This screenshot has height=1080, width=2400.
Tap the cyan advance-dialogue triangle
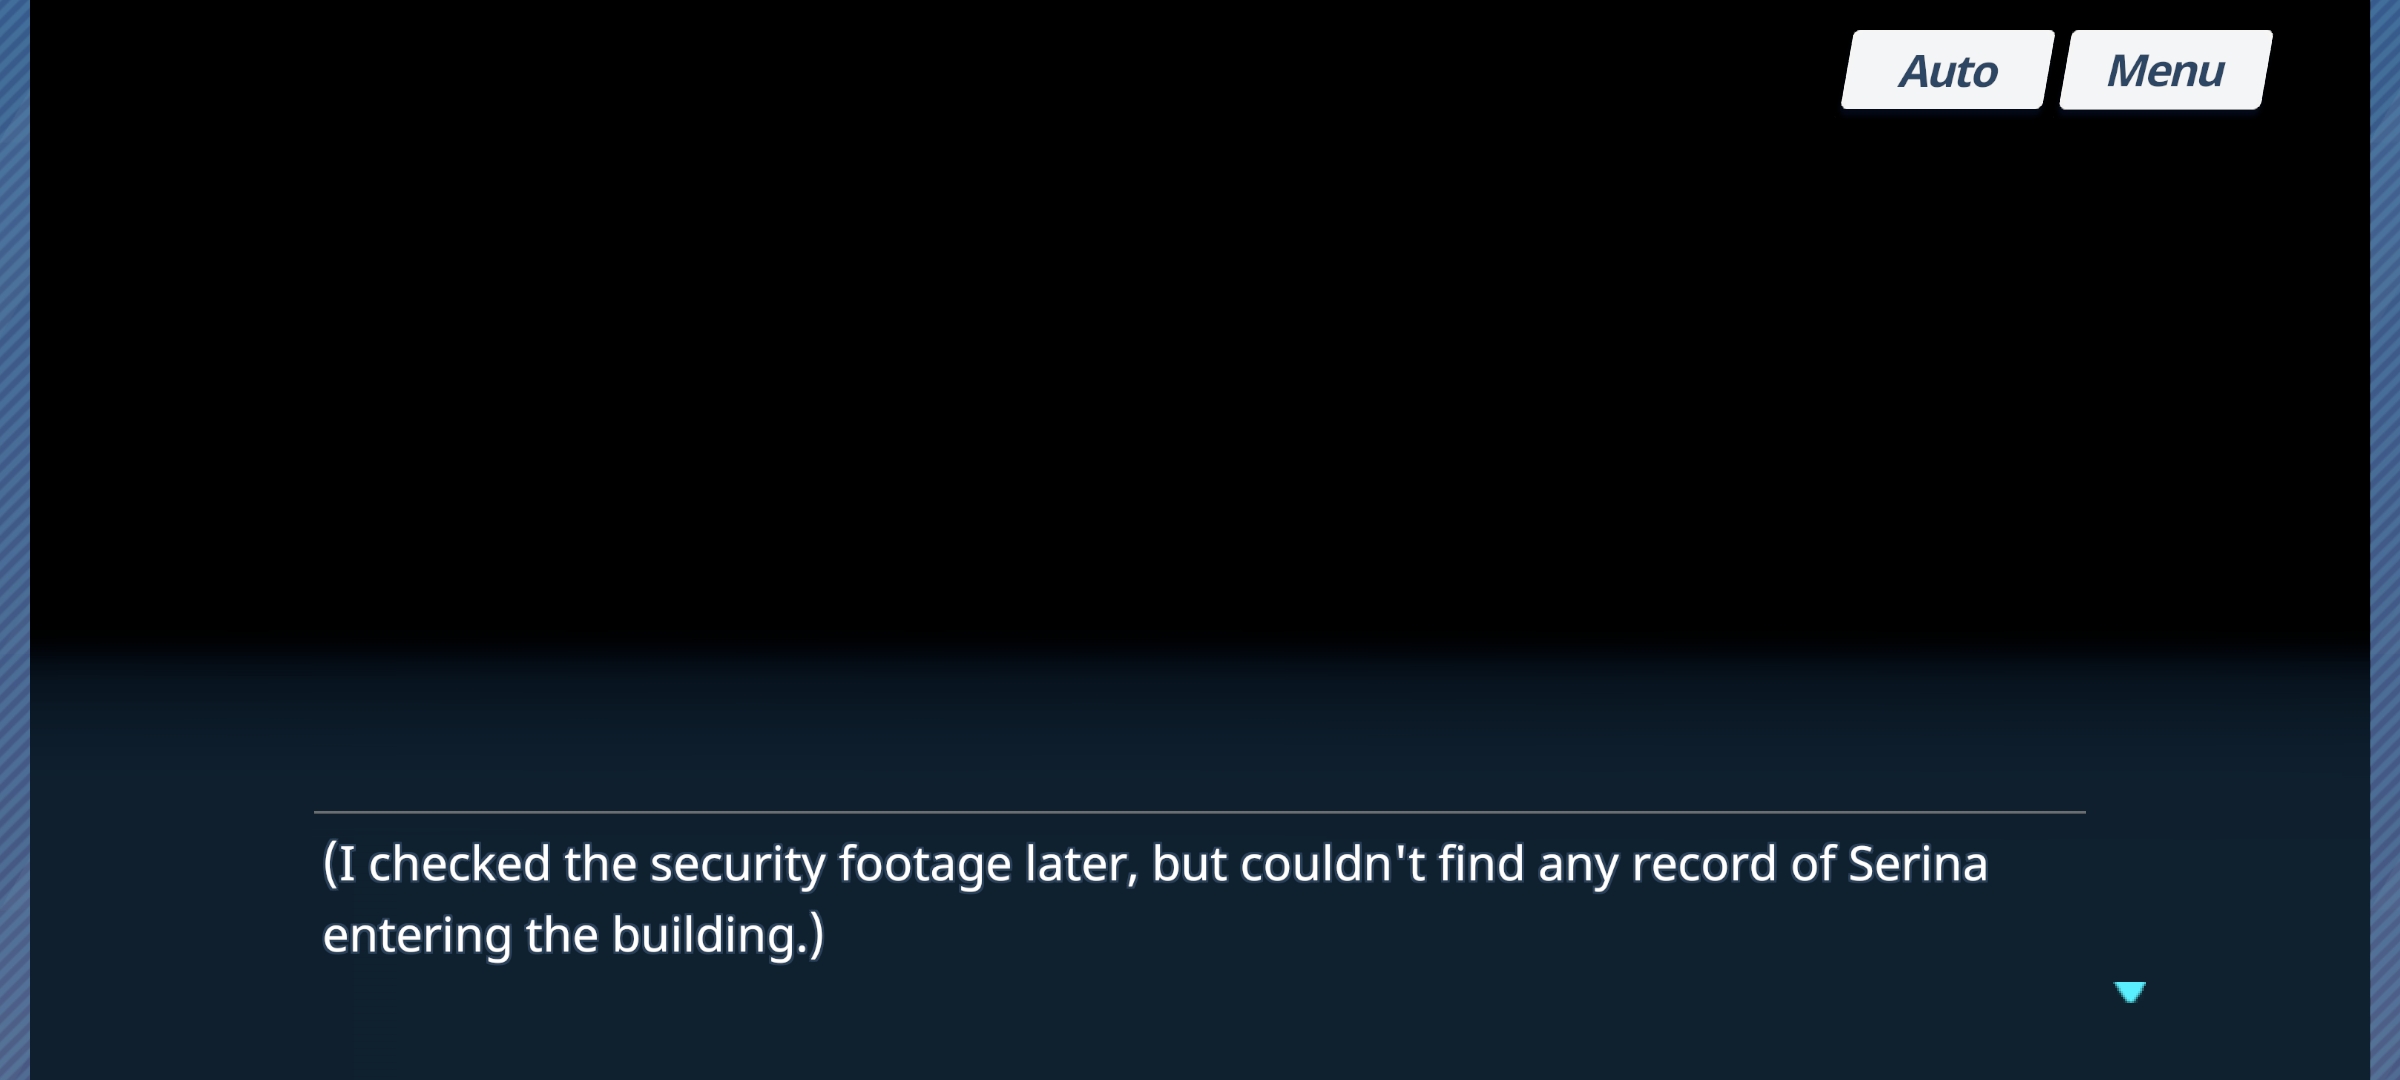point(2129,991)
